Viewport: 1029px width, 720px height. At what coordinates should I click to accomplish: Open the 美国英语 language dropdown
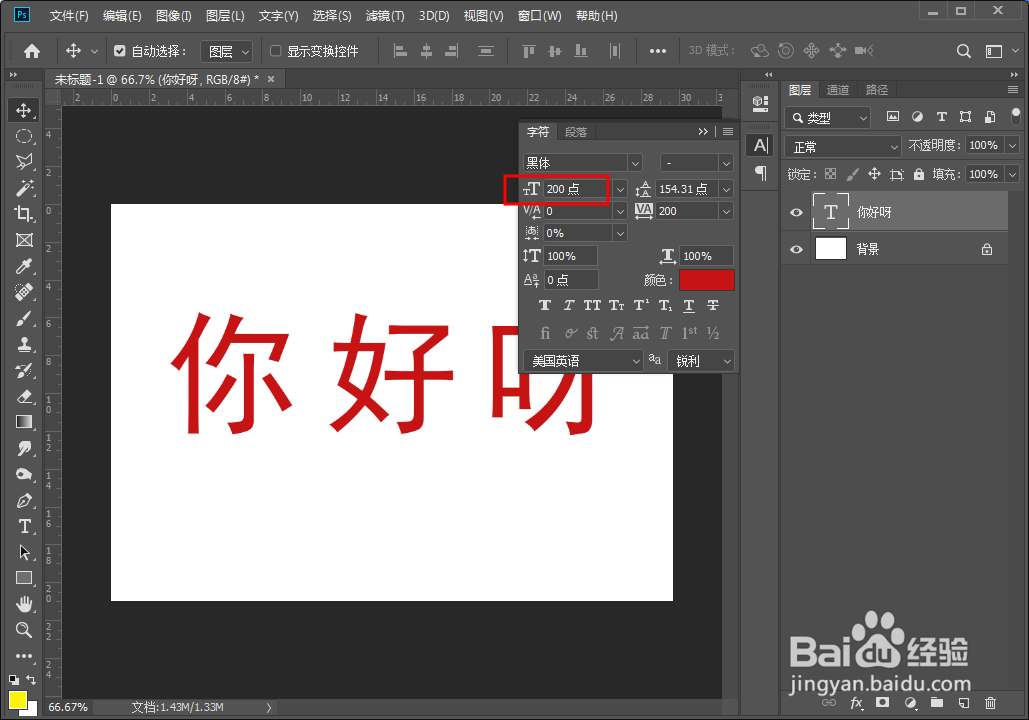tap(583, 361)
